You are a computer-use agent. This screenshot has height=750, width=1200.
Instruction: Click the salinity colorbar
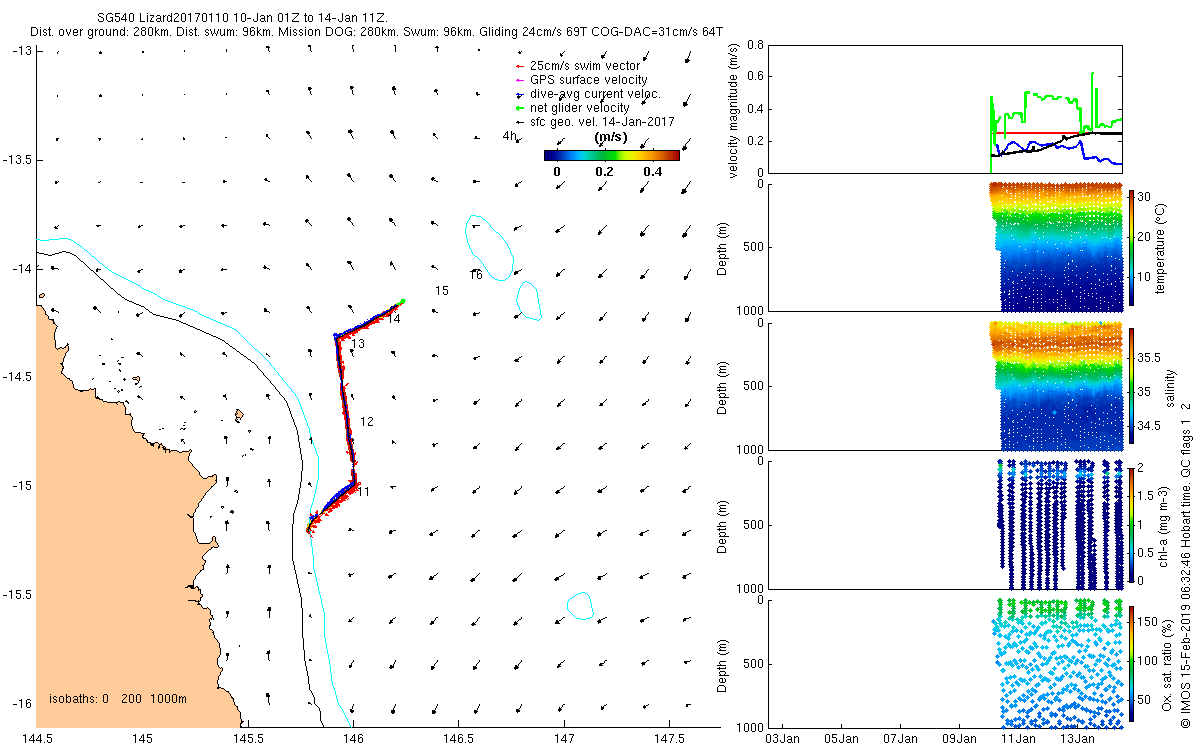(1132, 386)
